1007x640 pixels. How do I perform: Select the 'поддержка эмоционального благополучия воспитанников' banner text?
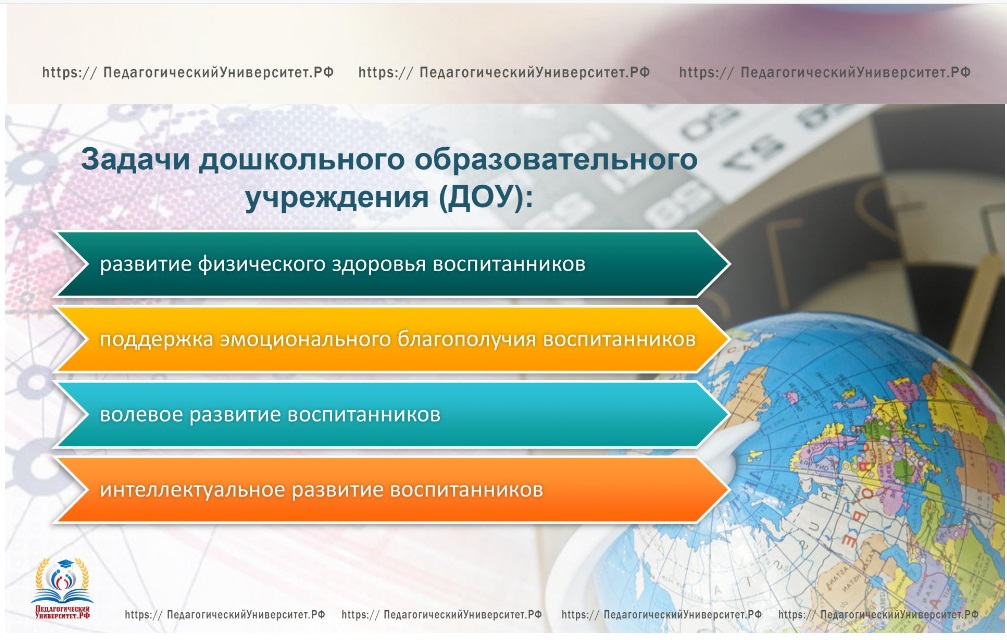pos(397,340)
